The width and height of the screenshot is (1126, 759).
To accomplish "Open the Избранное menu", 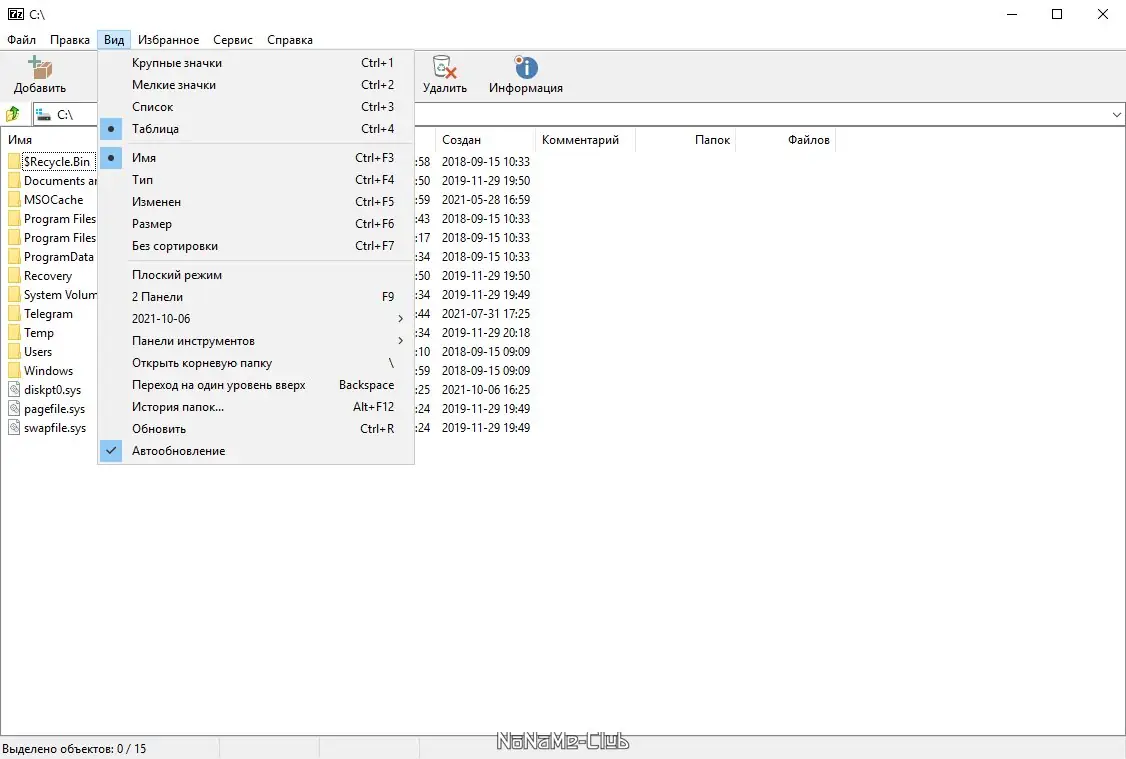I will click(169, 39).
